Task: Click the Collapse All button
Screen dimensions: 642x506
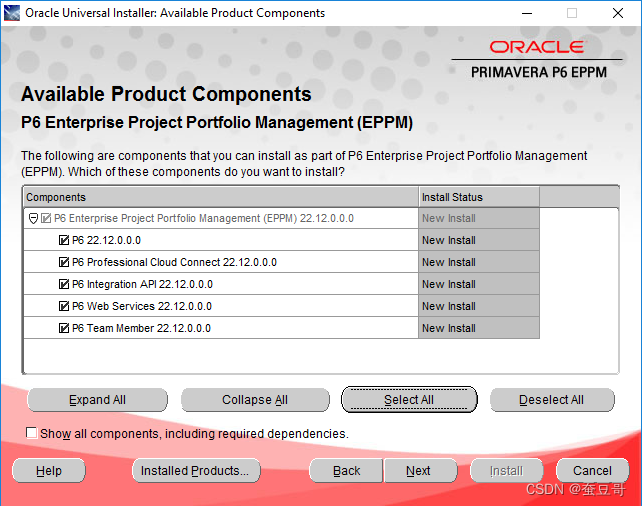Action: [255, 400]
